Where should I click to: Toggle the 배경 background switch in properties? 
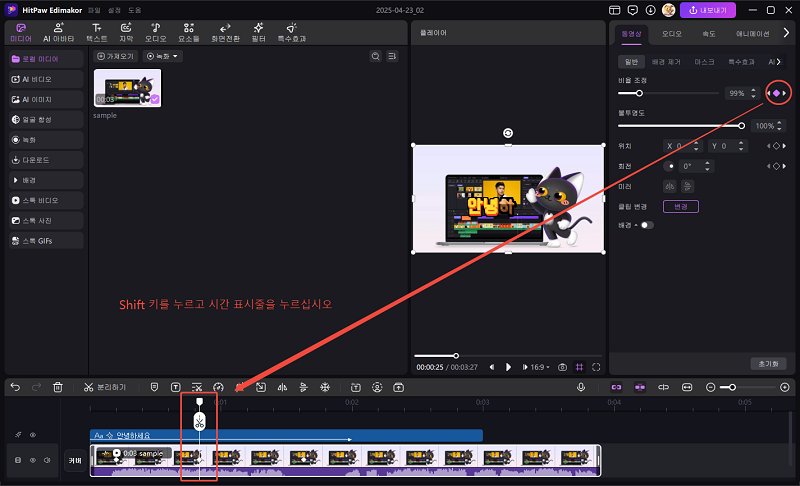pyautogui.click(x=647, y=225)
